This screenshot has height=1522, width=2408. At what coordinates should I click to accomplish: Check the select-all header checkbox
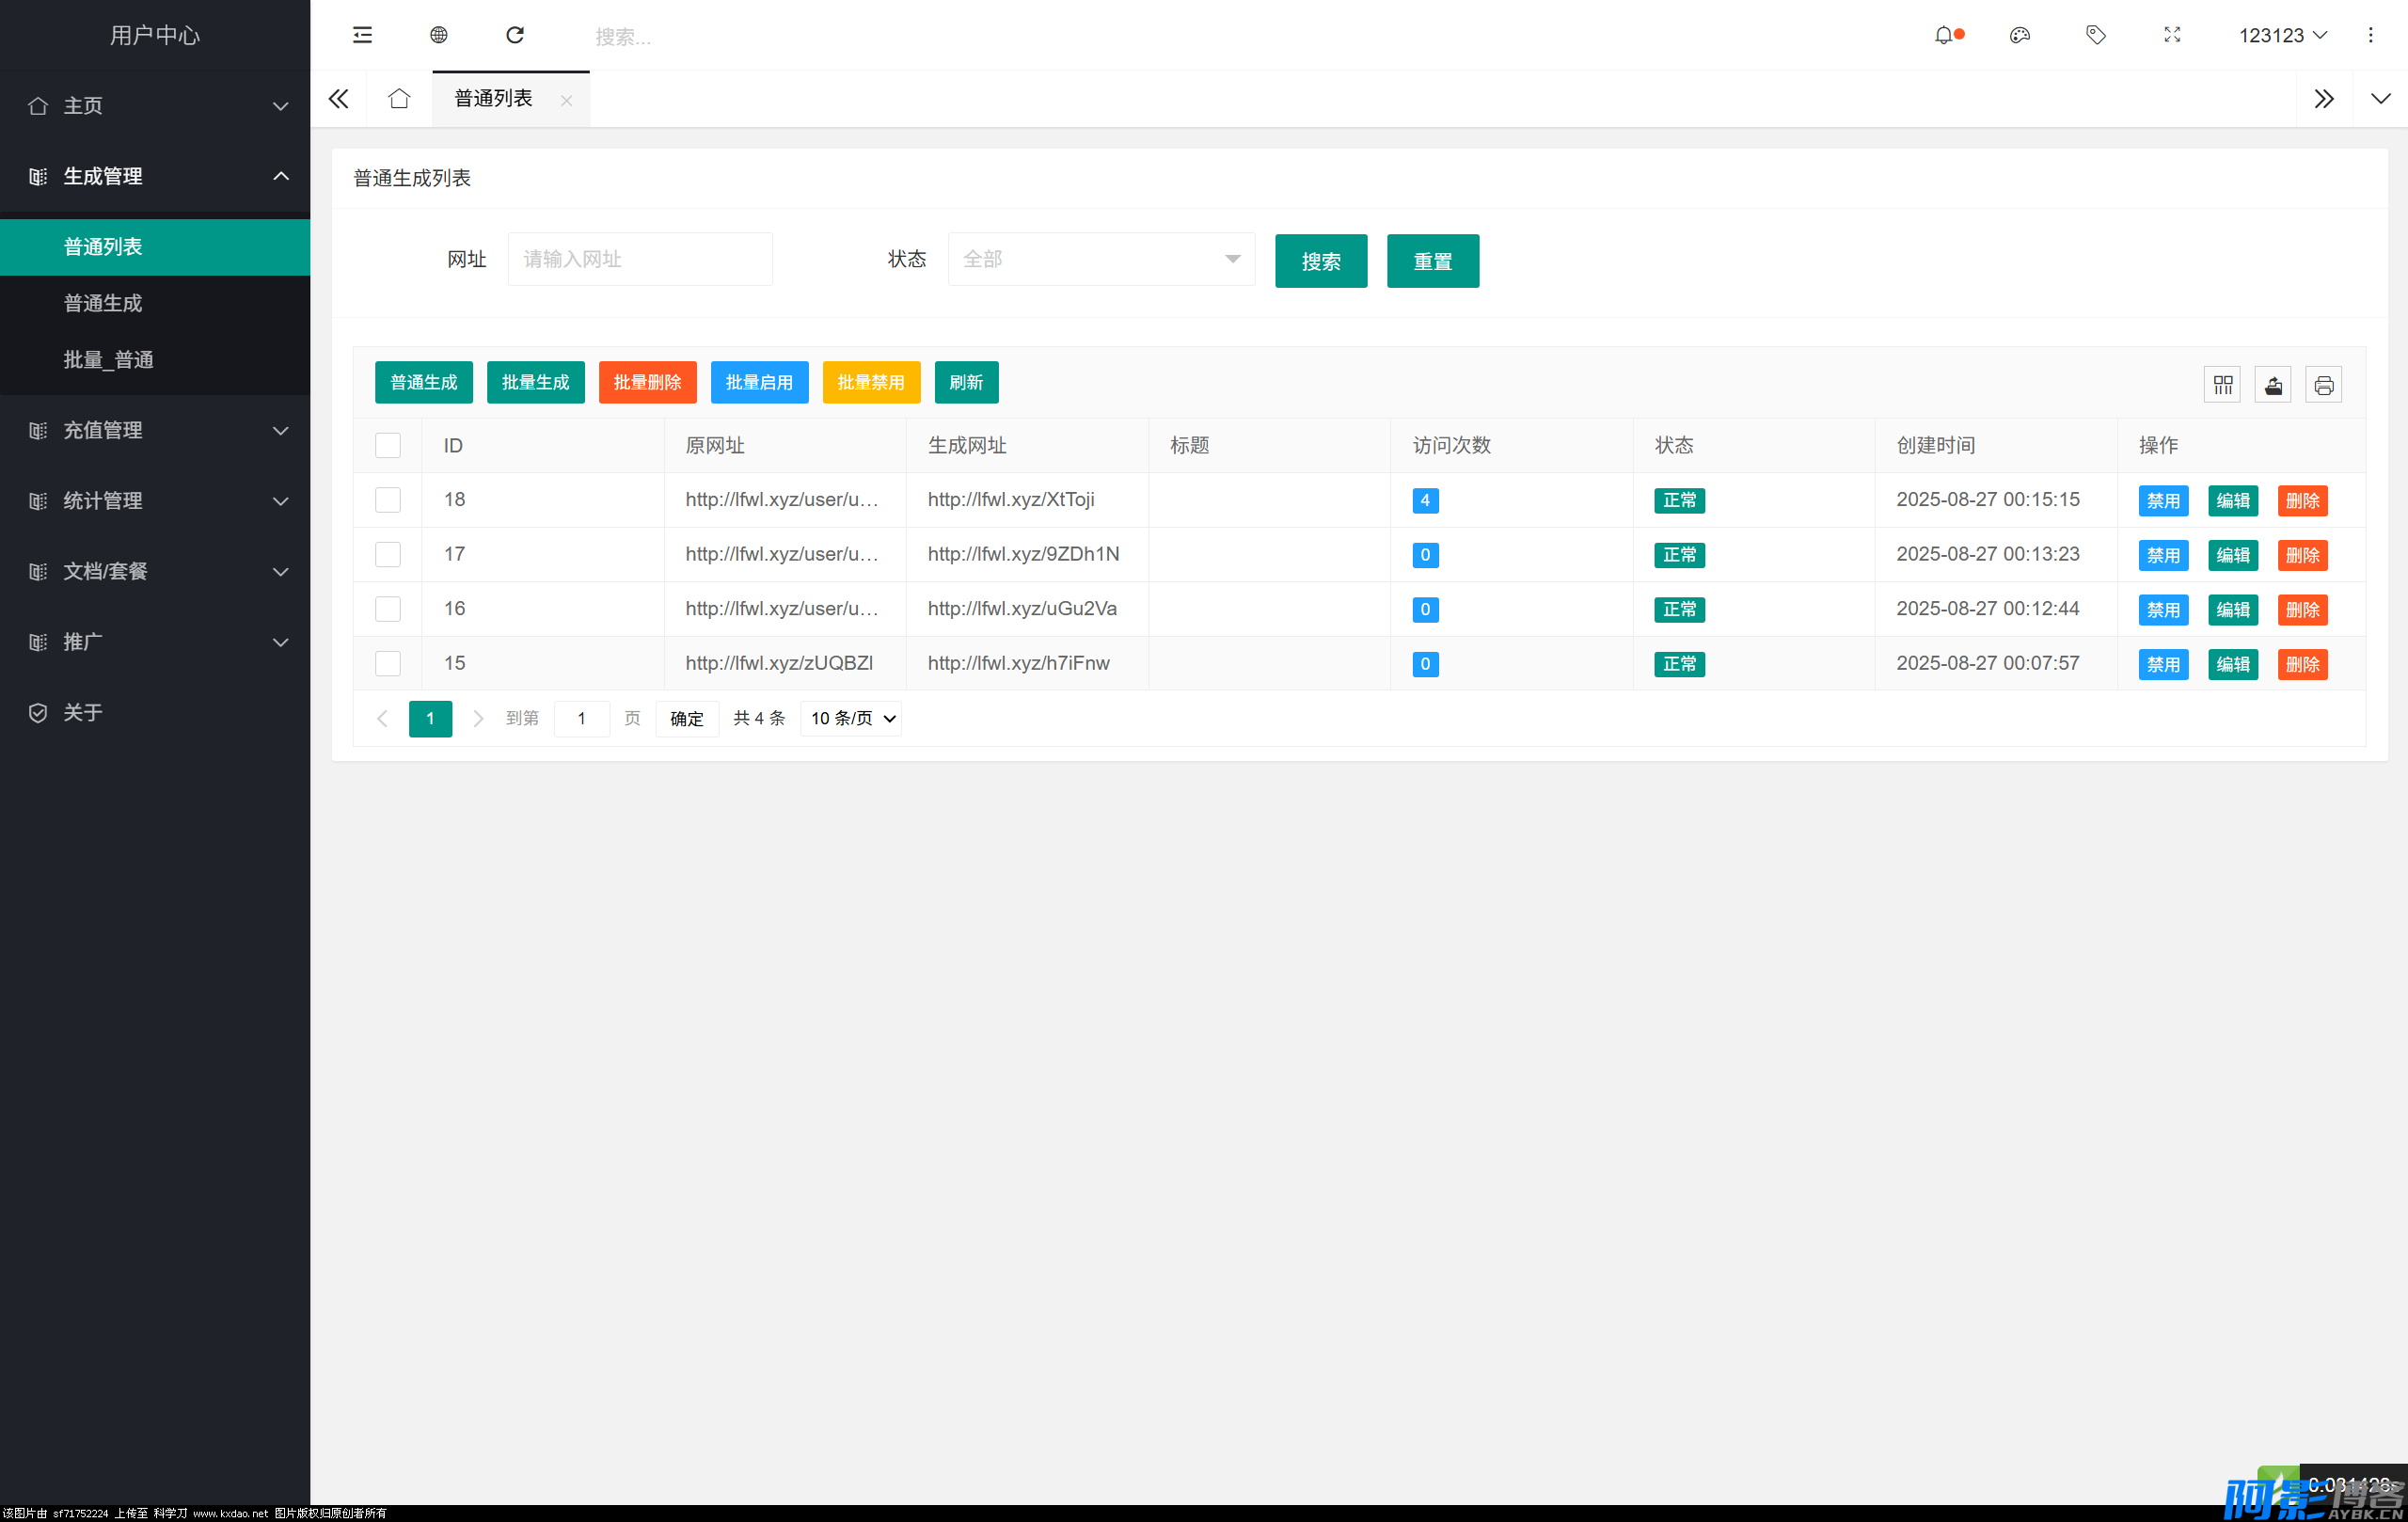(388, 445)
